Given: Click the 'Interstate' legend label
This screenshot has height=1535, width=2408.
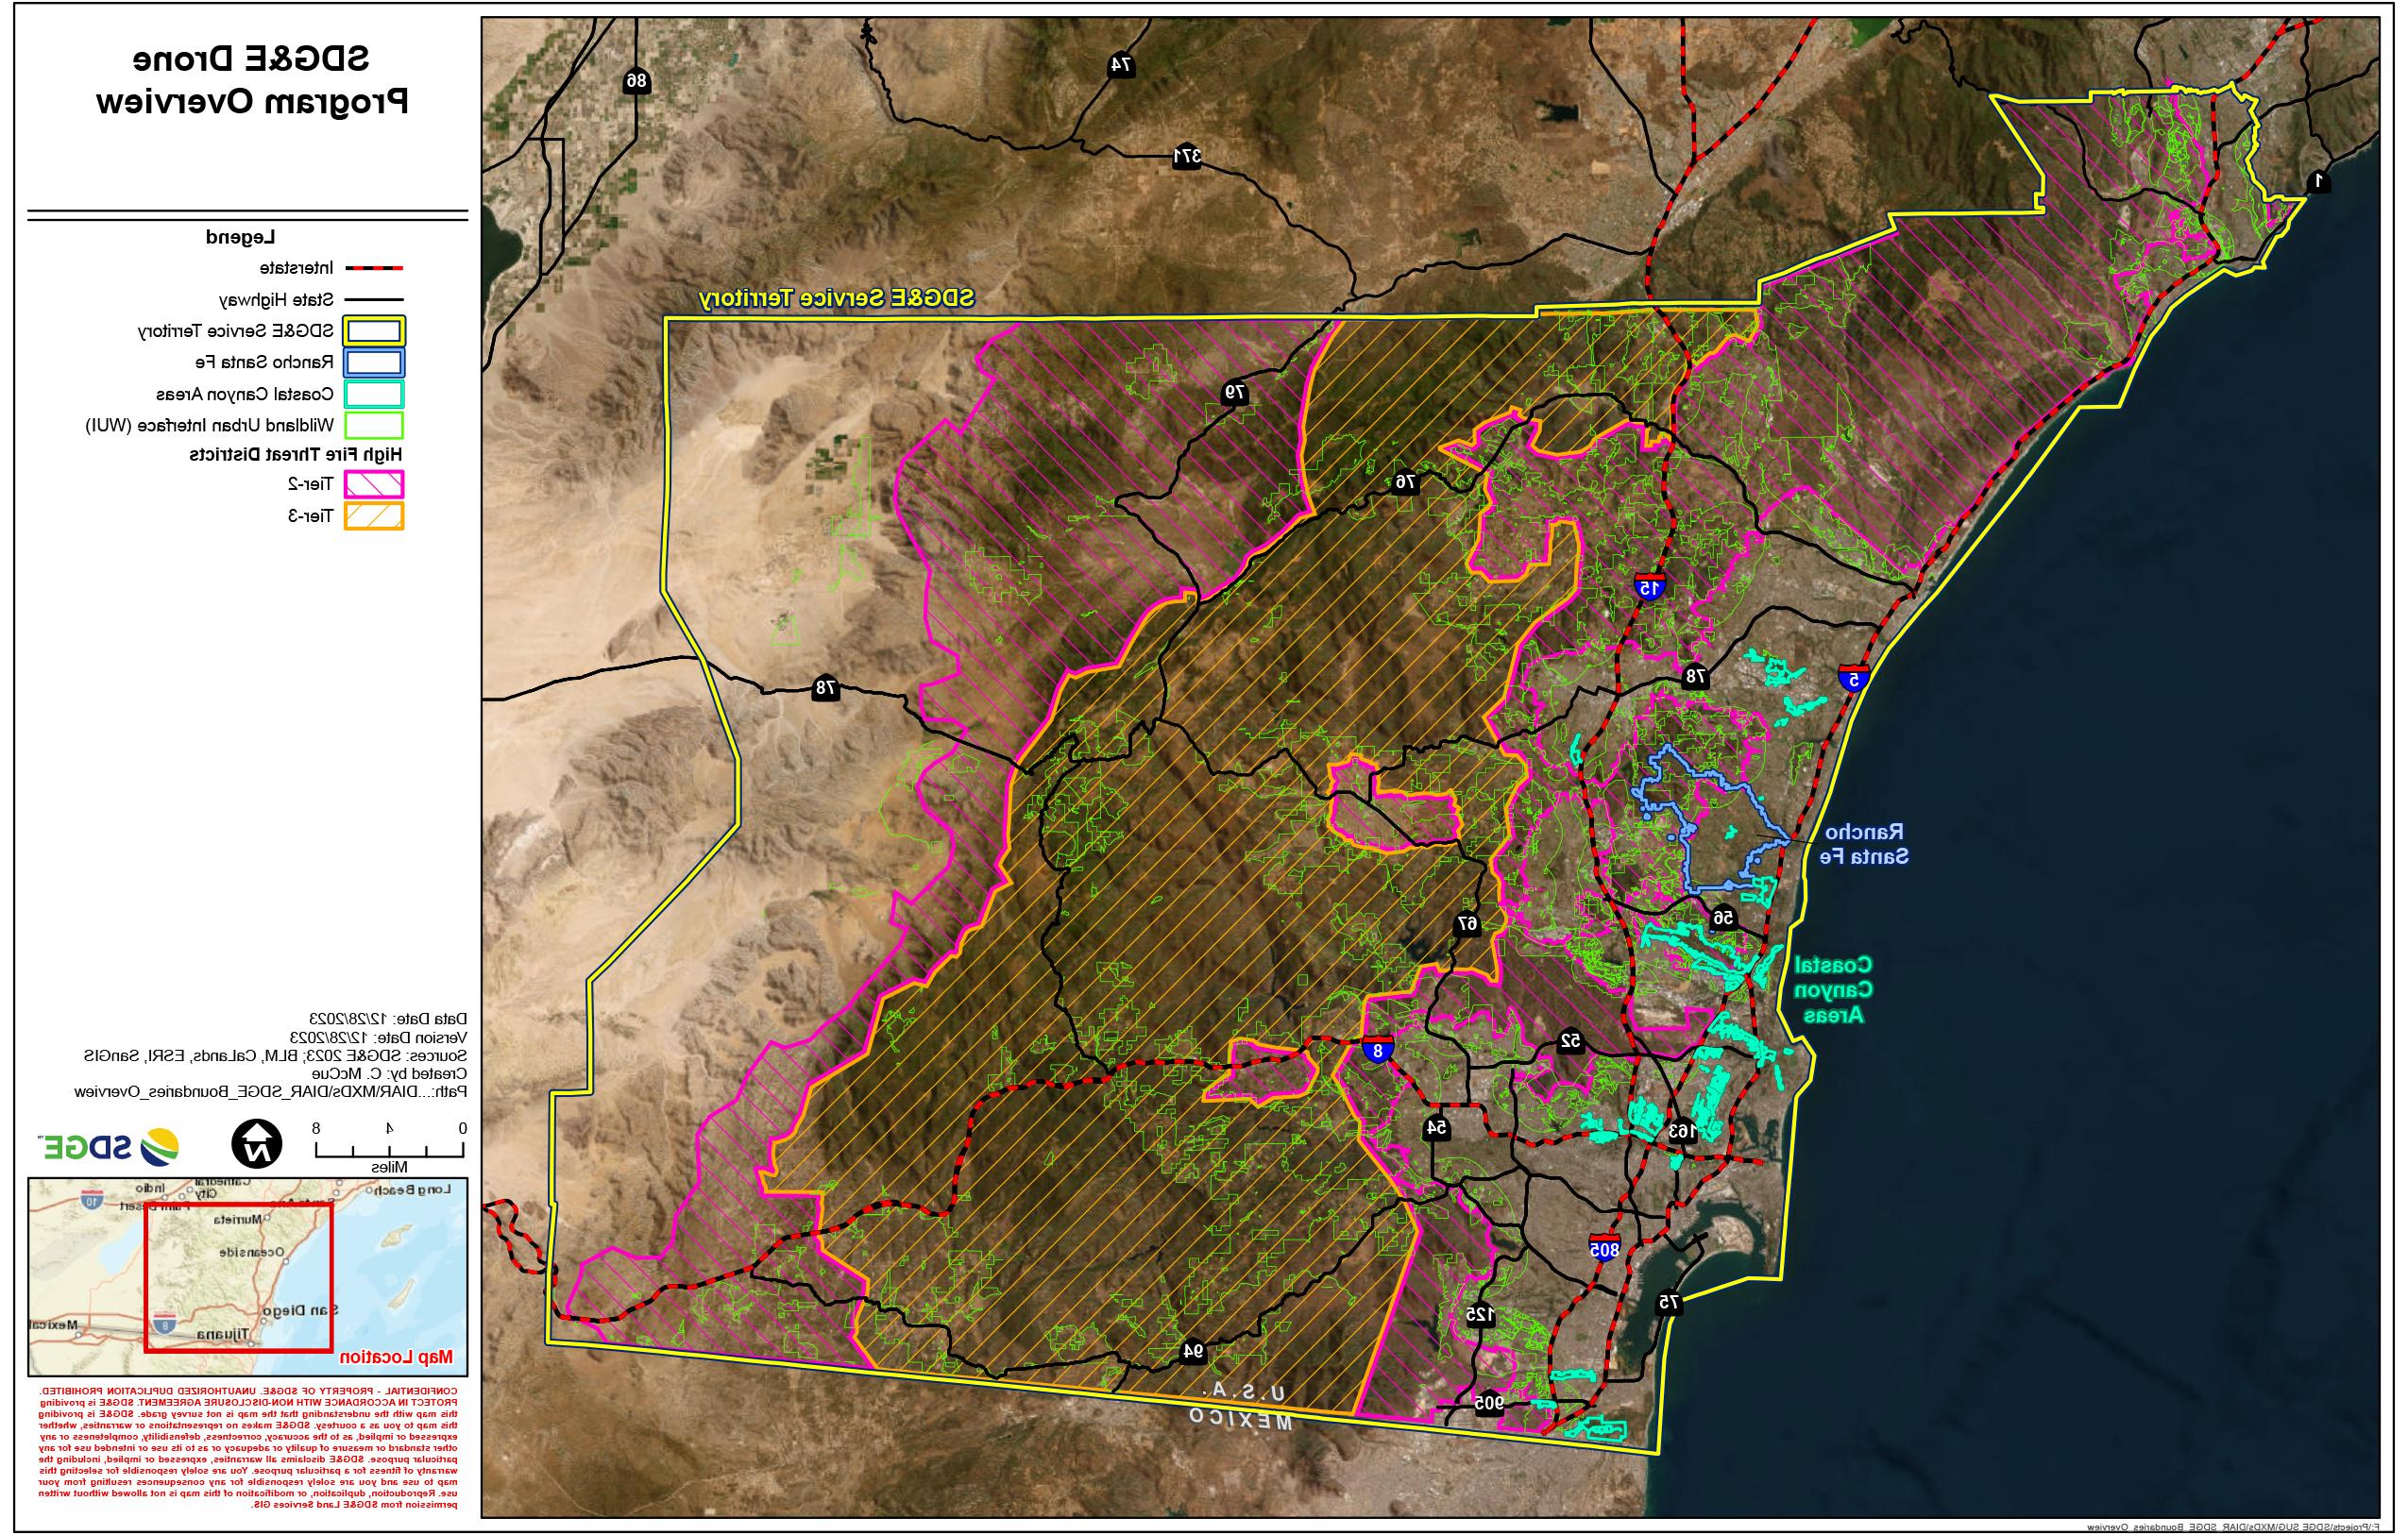Looking at the screenshot, I should coord(297,268).
